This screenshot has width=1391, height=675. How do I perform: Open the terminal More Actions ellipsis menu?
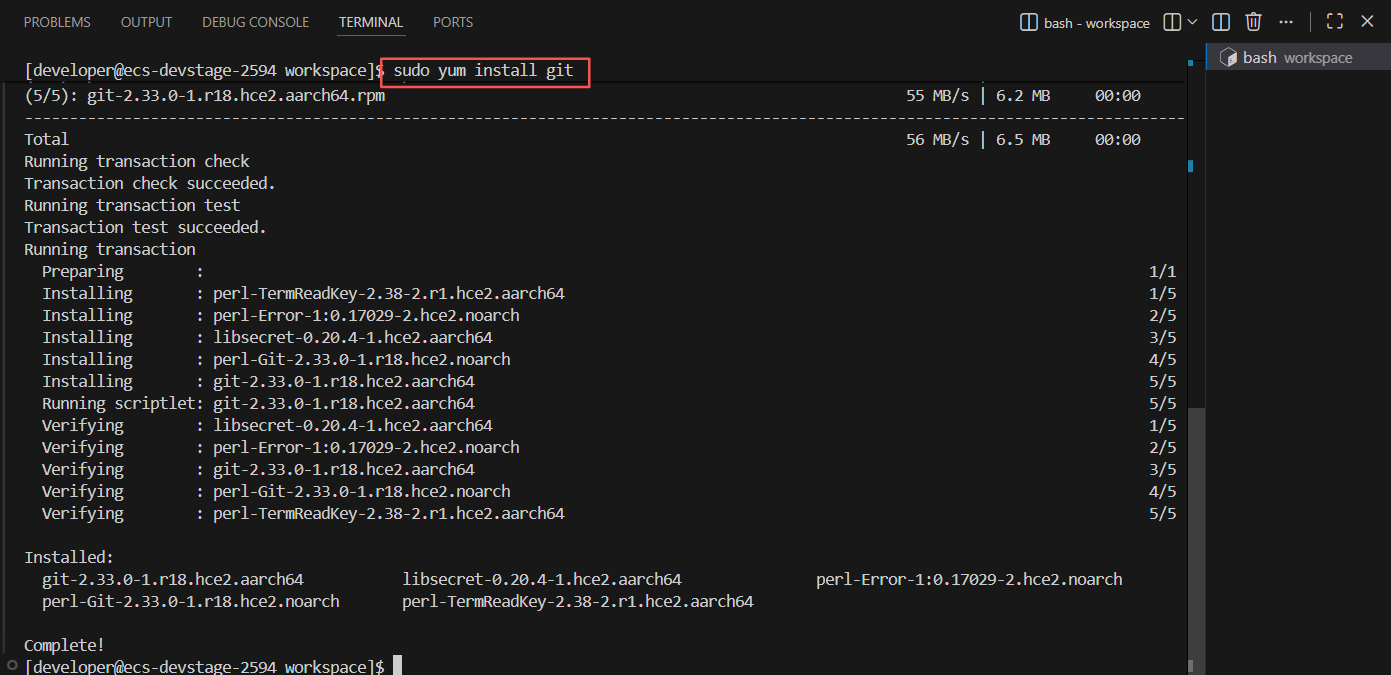(x=1287, y=22)
